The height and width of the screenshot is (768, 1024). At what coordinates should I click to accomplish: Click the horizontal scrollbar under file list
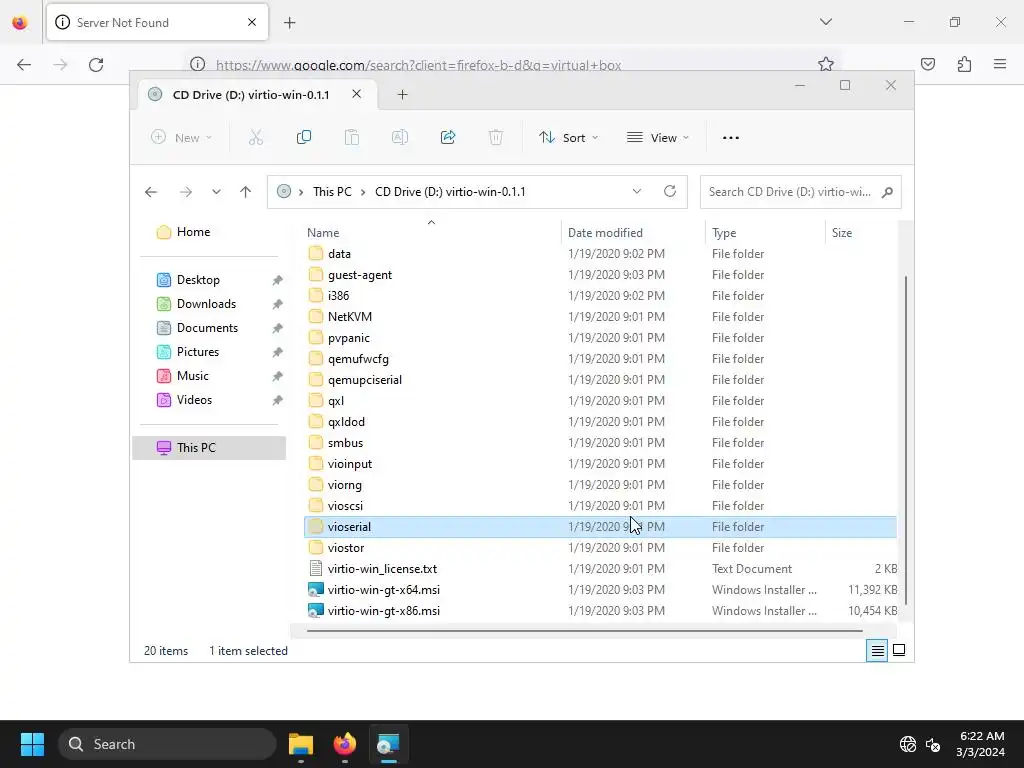584,631
